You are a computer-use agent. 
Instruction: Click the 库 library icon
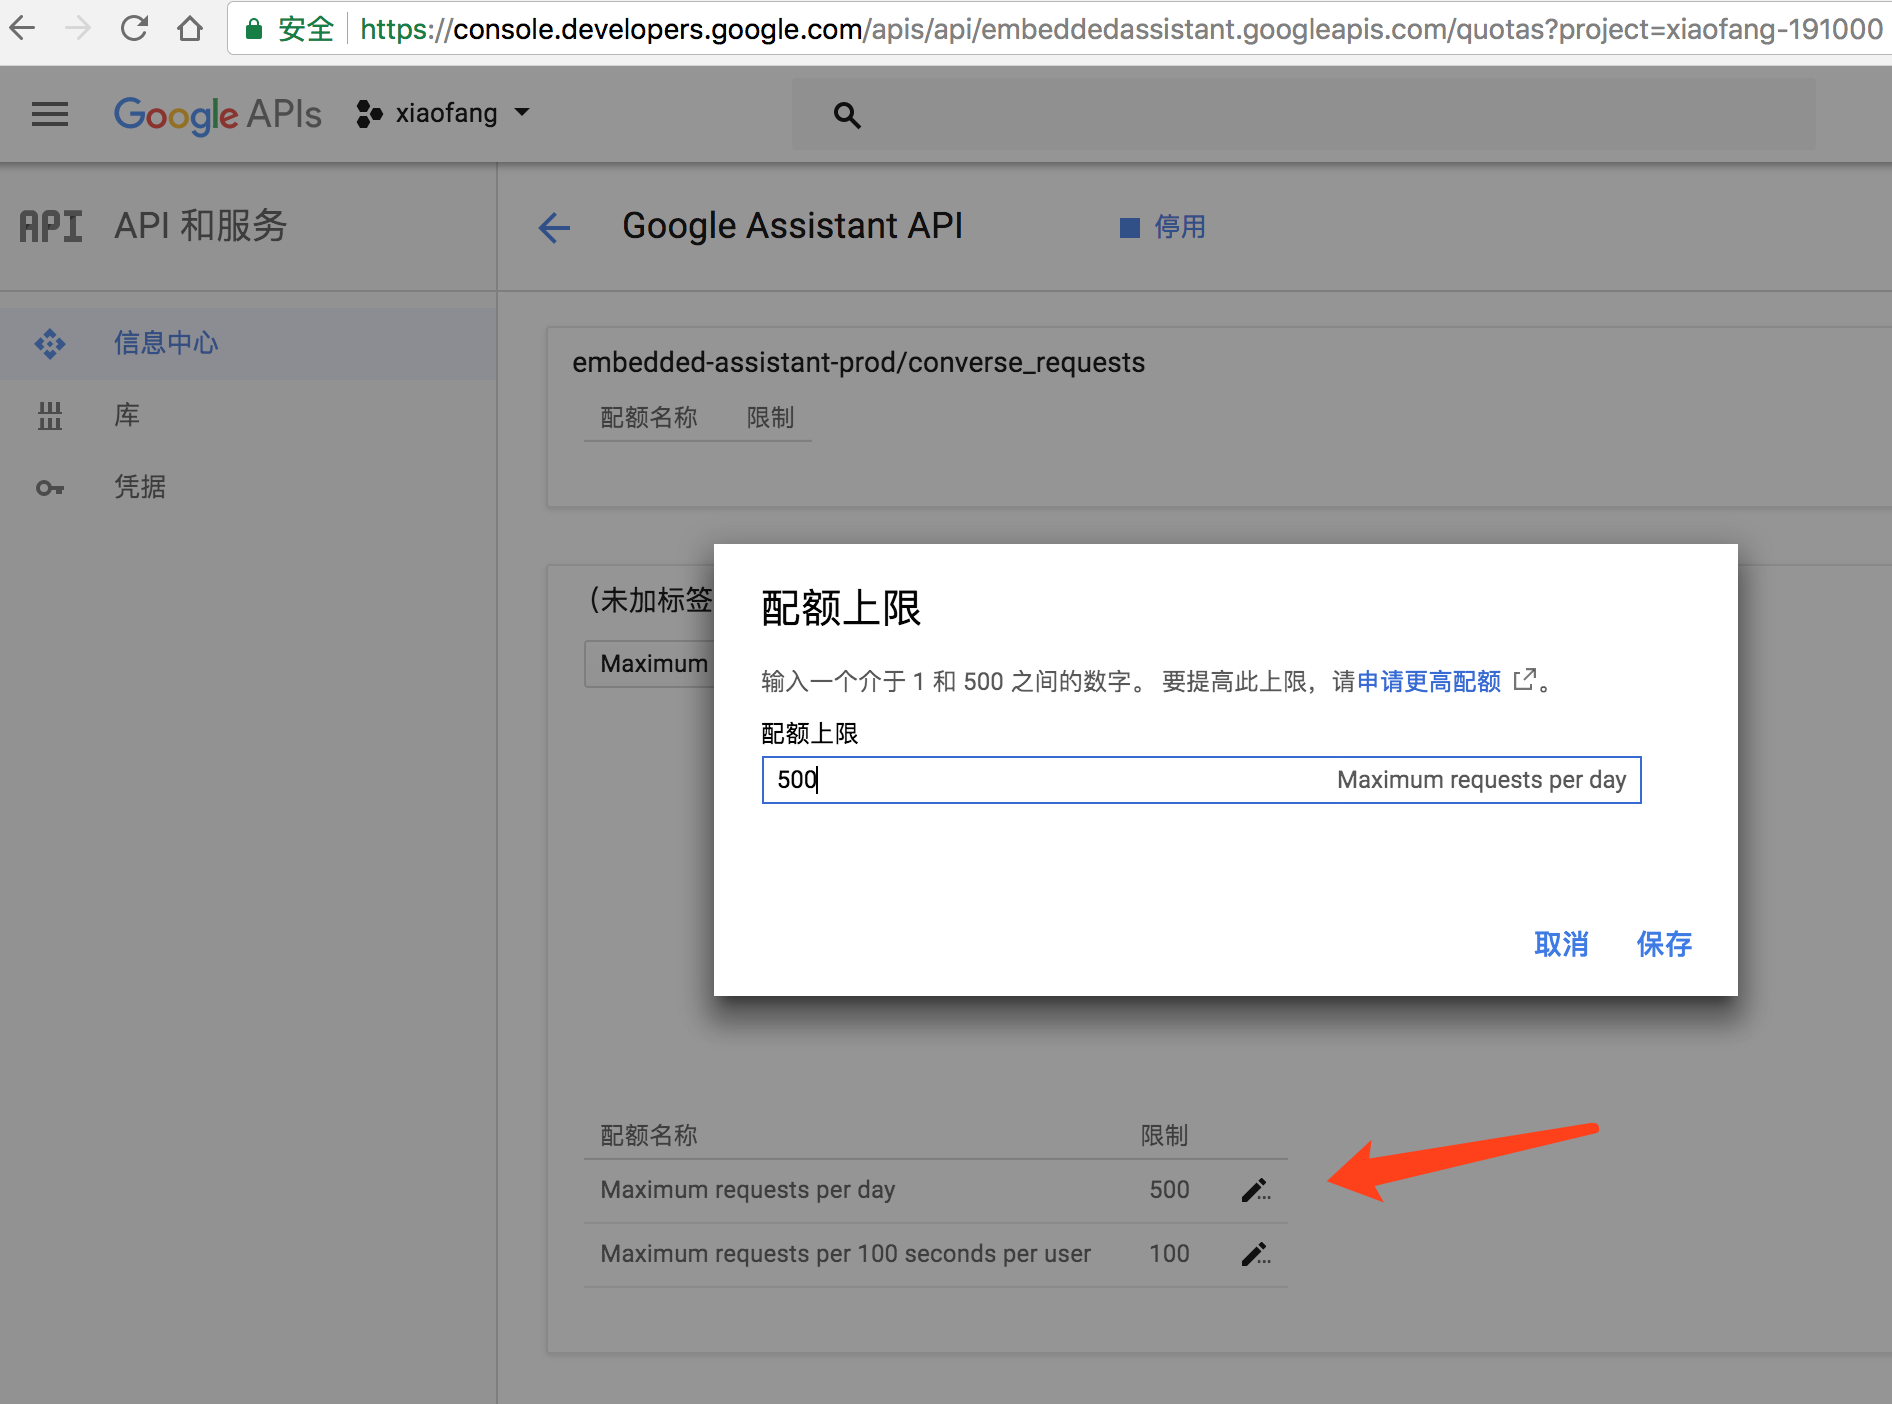point(50,416)
